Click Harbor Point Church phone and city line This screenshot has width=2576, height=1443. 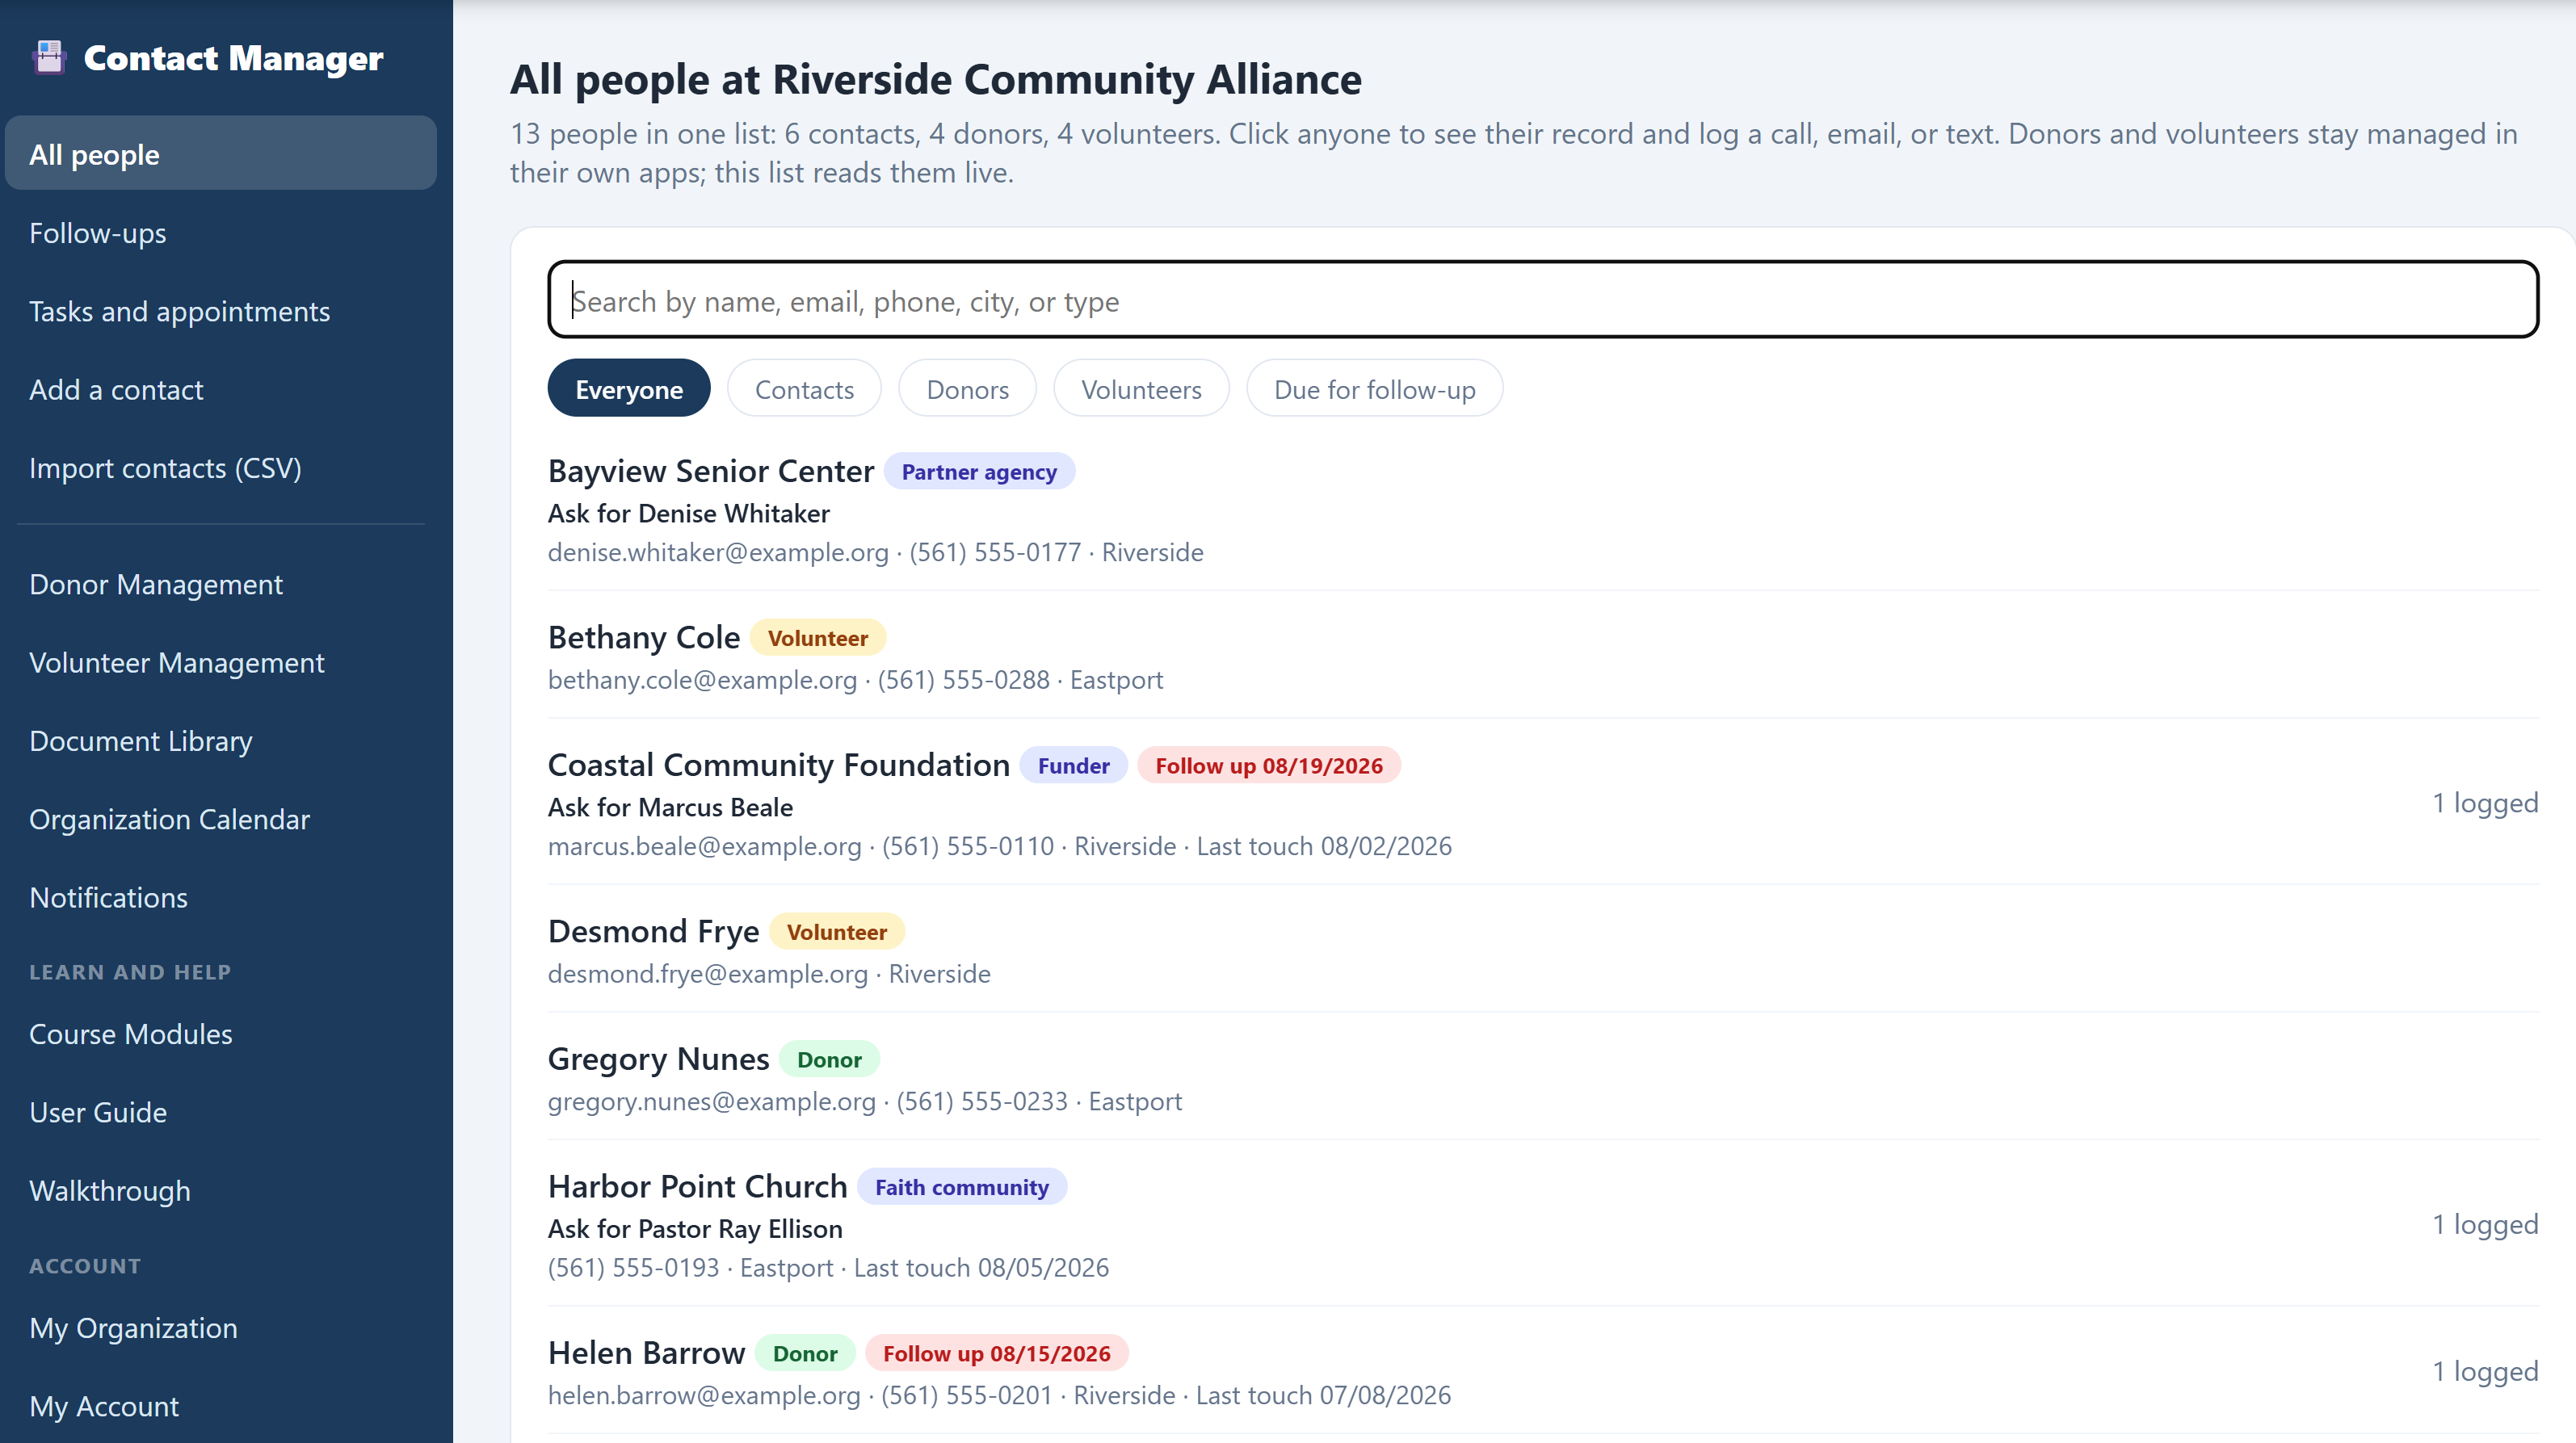(829, 1268)
